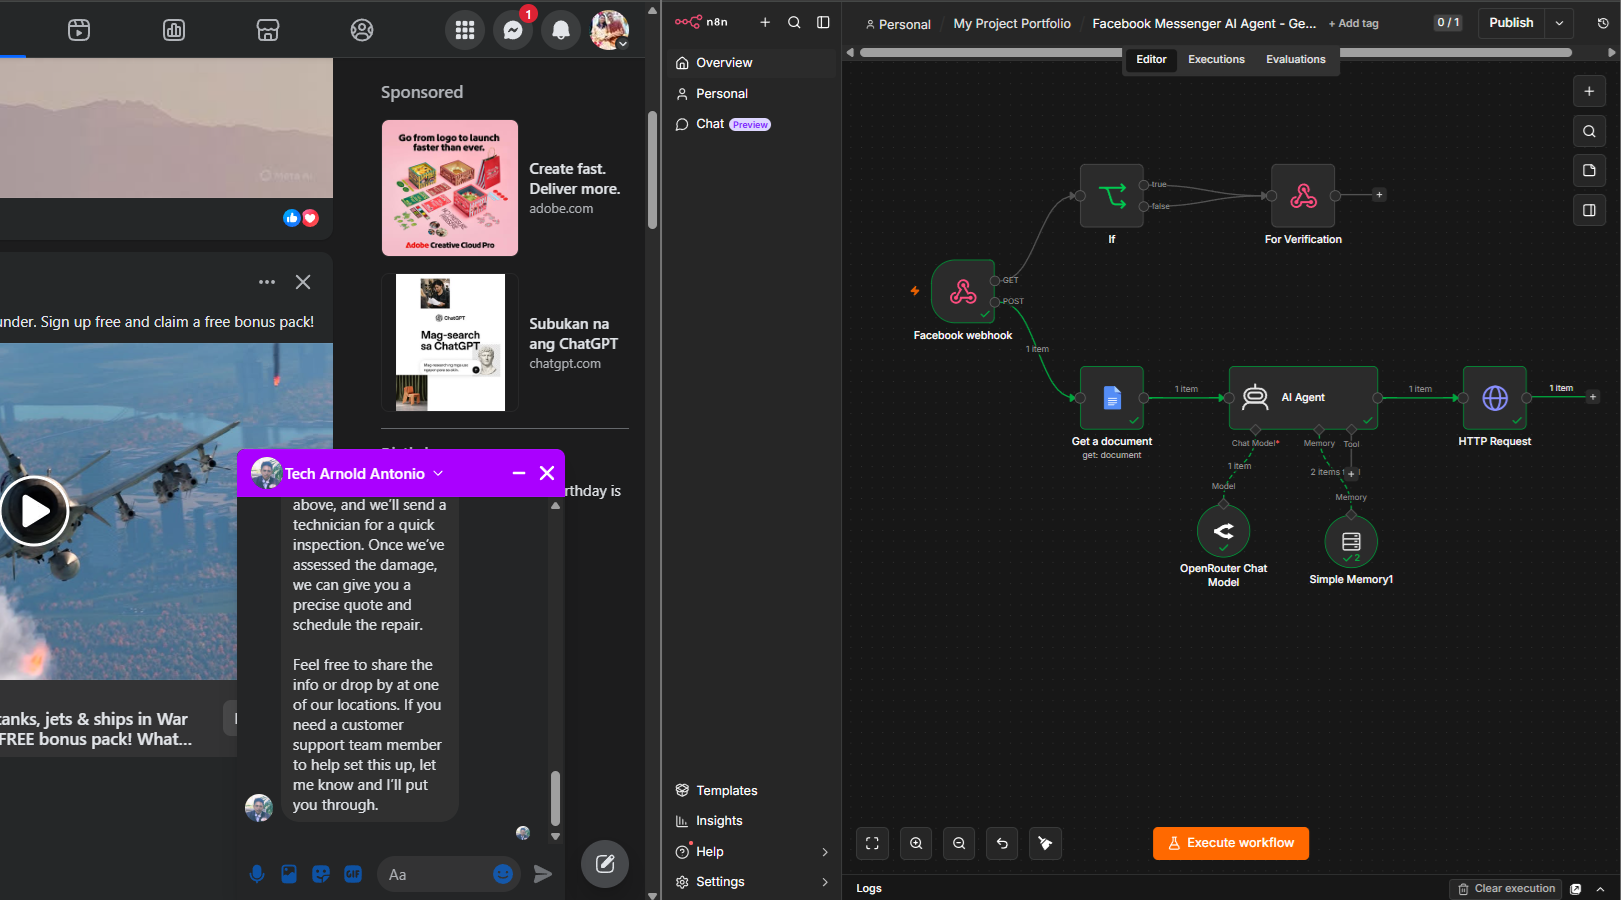The height and width of the screenshot is (900, 1621).
Task: Collapse the n8n sidebar panel toggle
Action: 823,22
